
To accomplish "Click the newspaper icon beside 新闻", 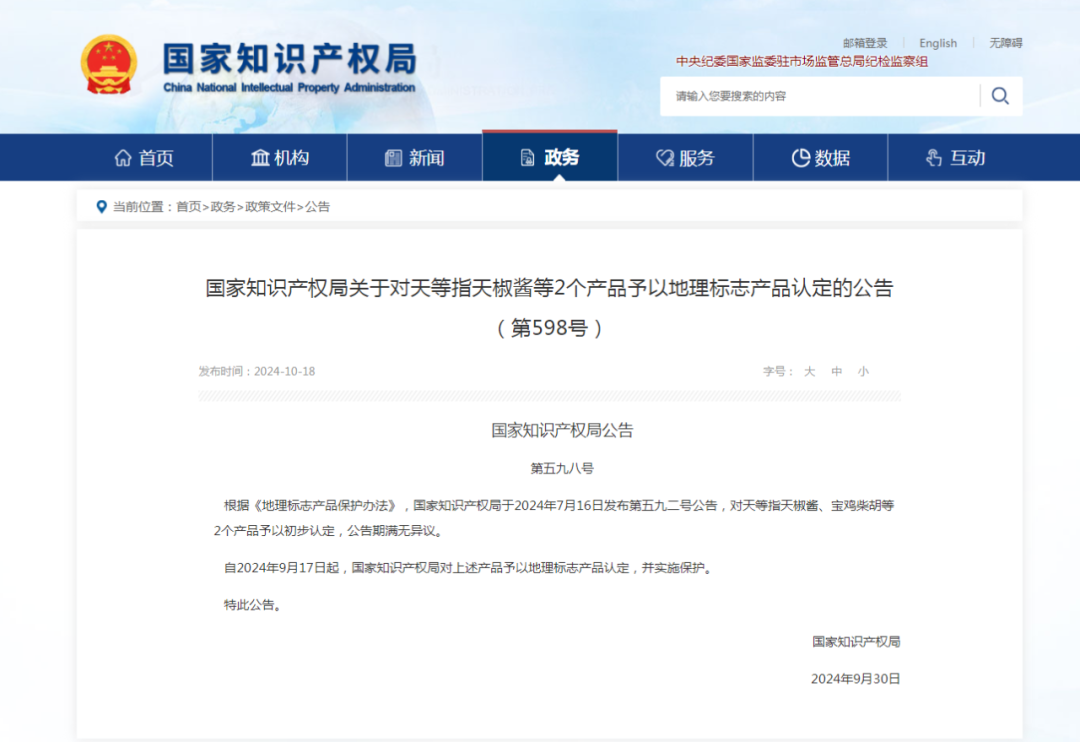I will [x=393, y=158].
